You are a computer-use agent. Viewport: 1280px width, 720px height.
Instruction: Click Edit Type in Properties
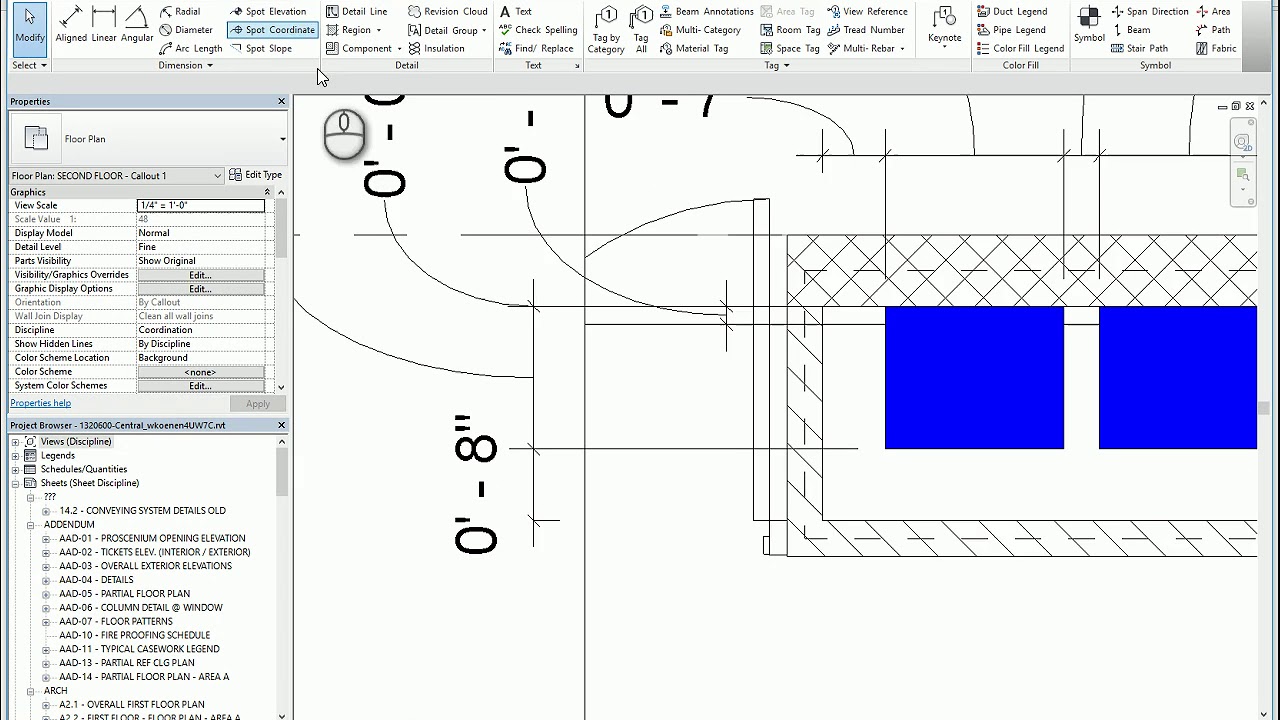click(256, 175)
